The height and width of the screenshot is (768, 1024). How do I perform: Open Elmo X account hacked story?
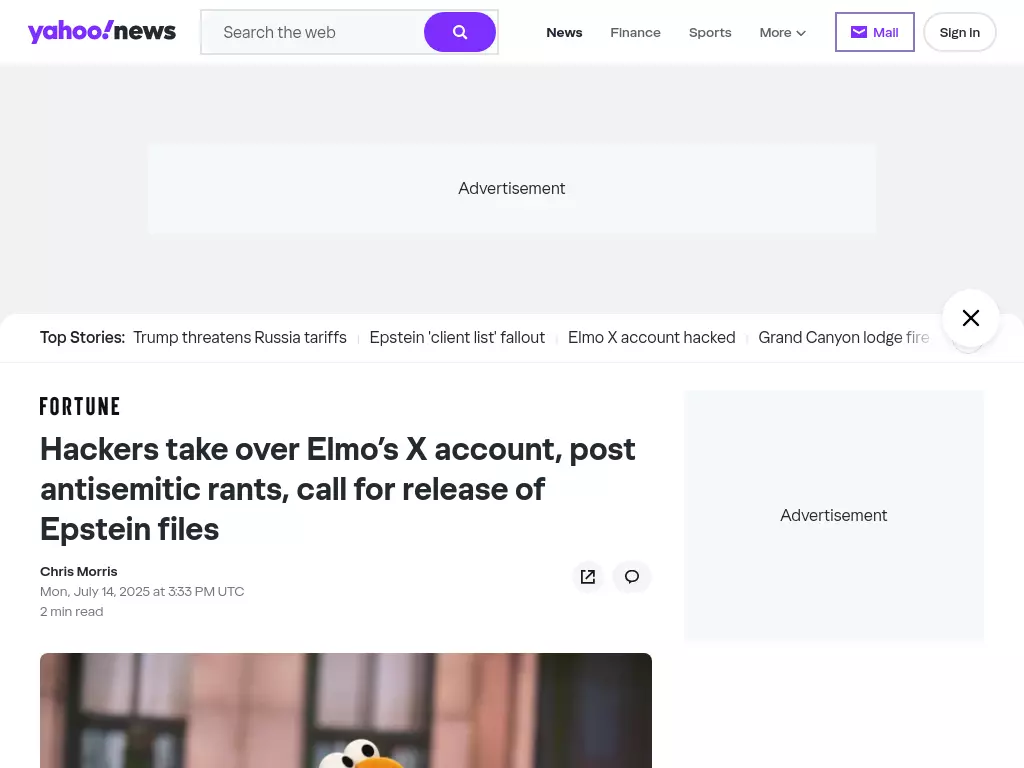coord(652,338)
